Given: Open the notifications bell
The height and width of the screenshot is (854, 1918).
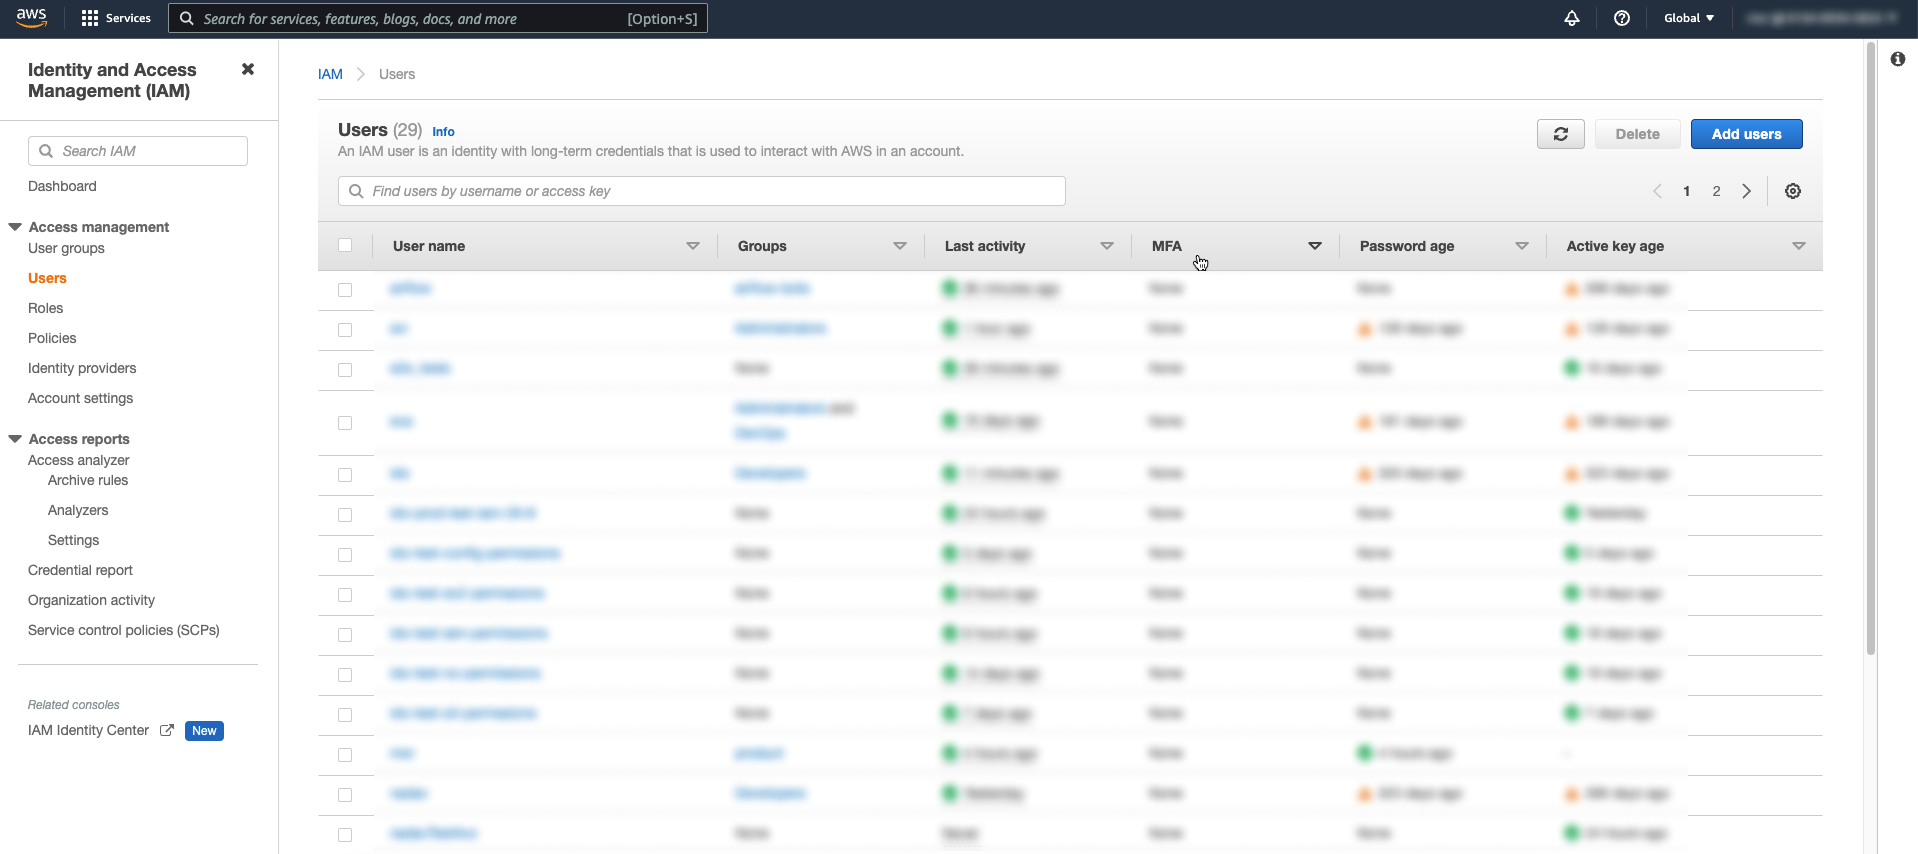Looking at the screenshot, I should pos(1572,18).
